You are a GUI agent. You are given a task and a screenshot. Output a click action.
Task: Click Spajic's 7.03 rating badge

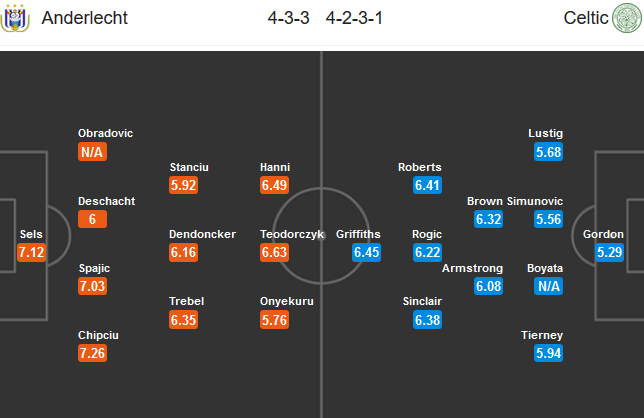pos(92,286)
